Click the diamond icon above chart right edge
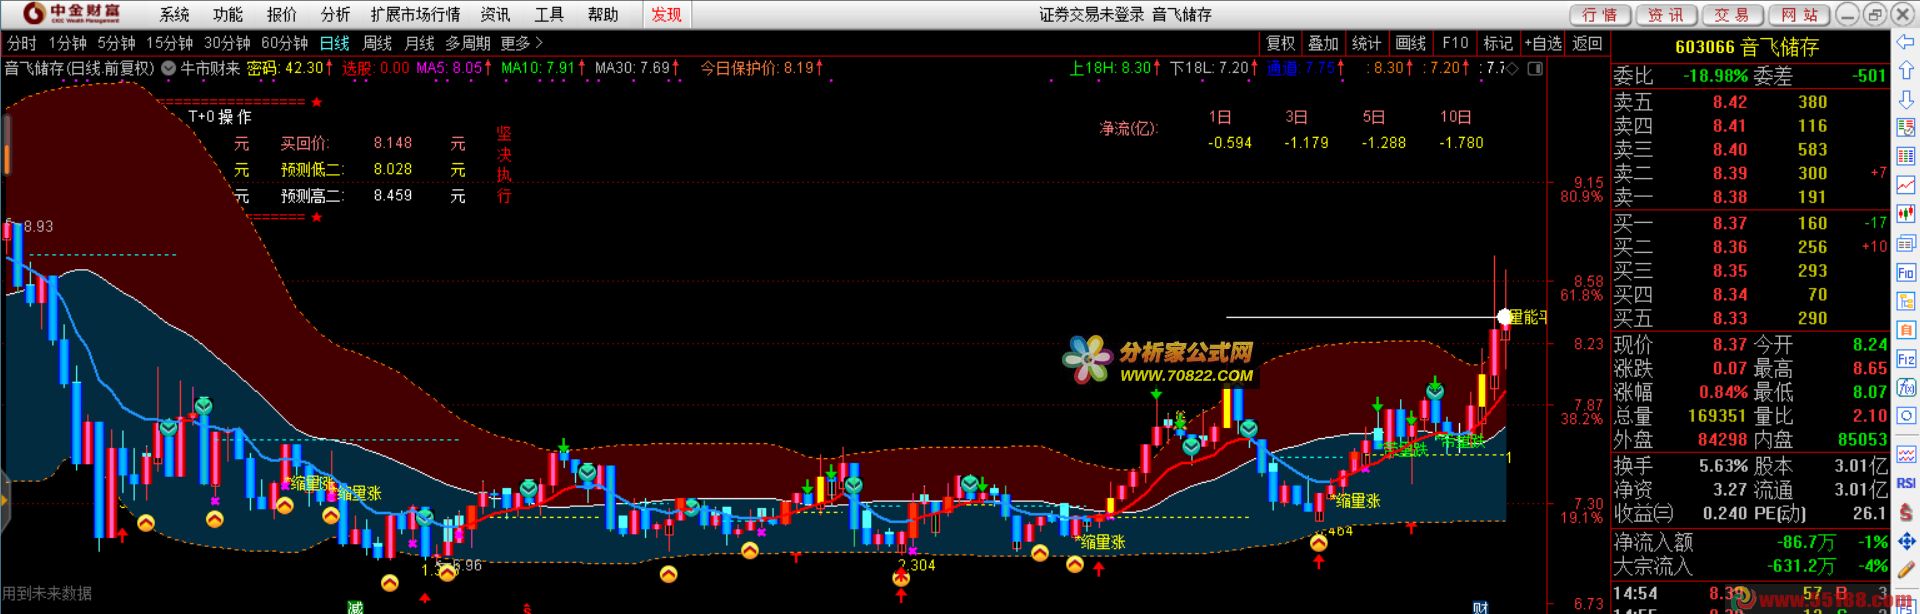This screenshot has height=614, width=1920. point(1512,68)
